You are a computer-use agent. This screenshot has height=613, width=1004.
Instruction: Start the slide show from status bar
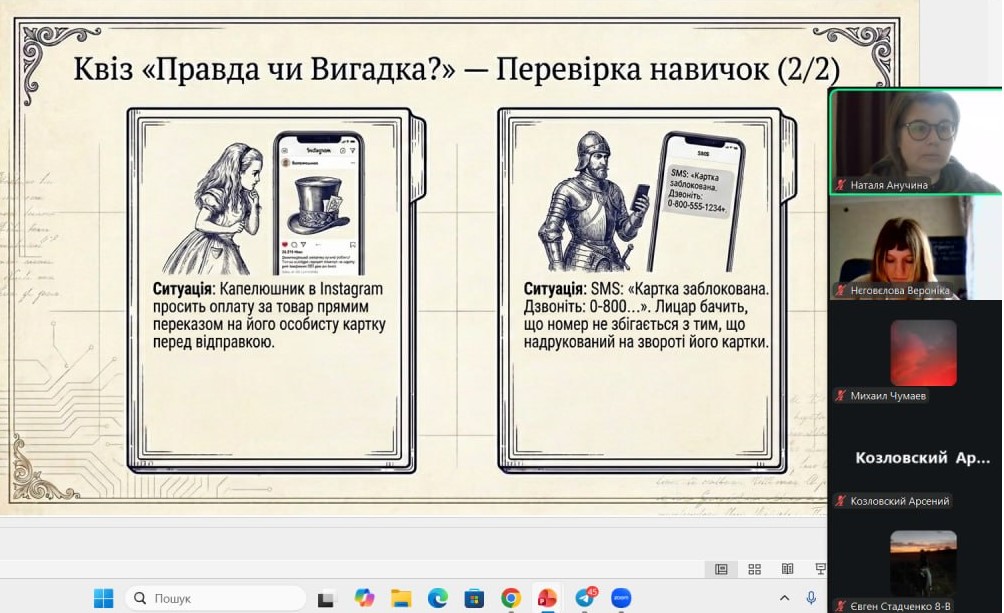[x=820, y=569]
